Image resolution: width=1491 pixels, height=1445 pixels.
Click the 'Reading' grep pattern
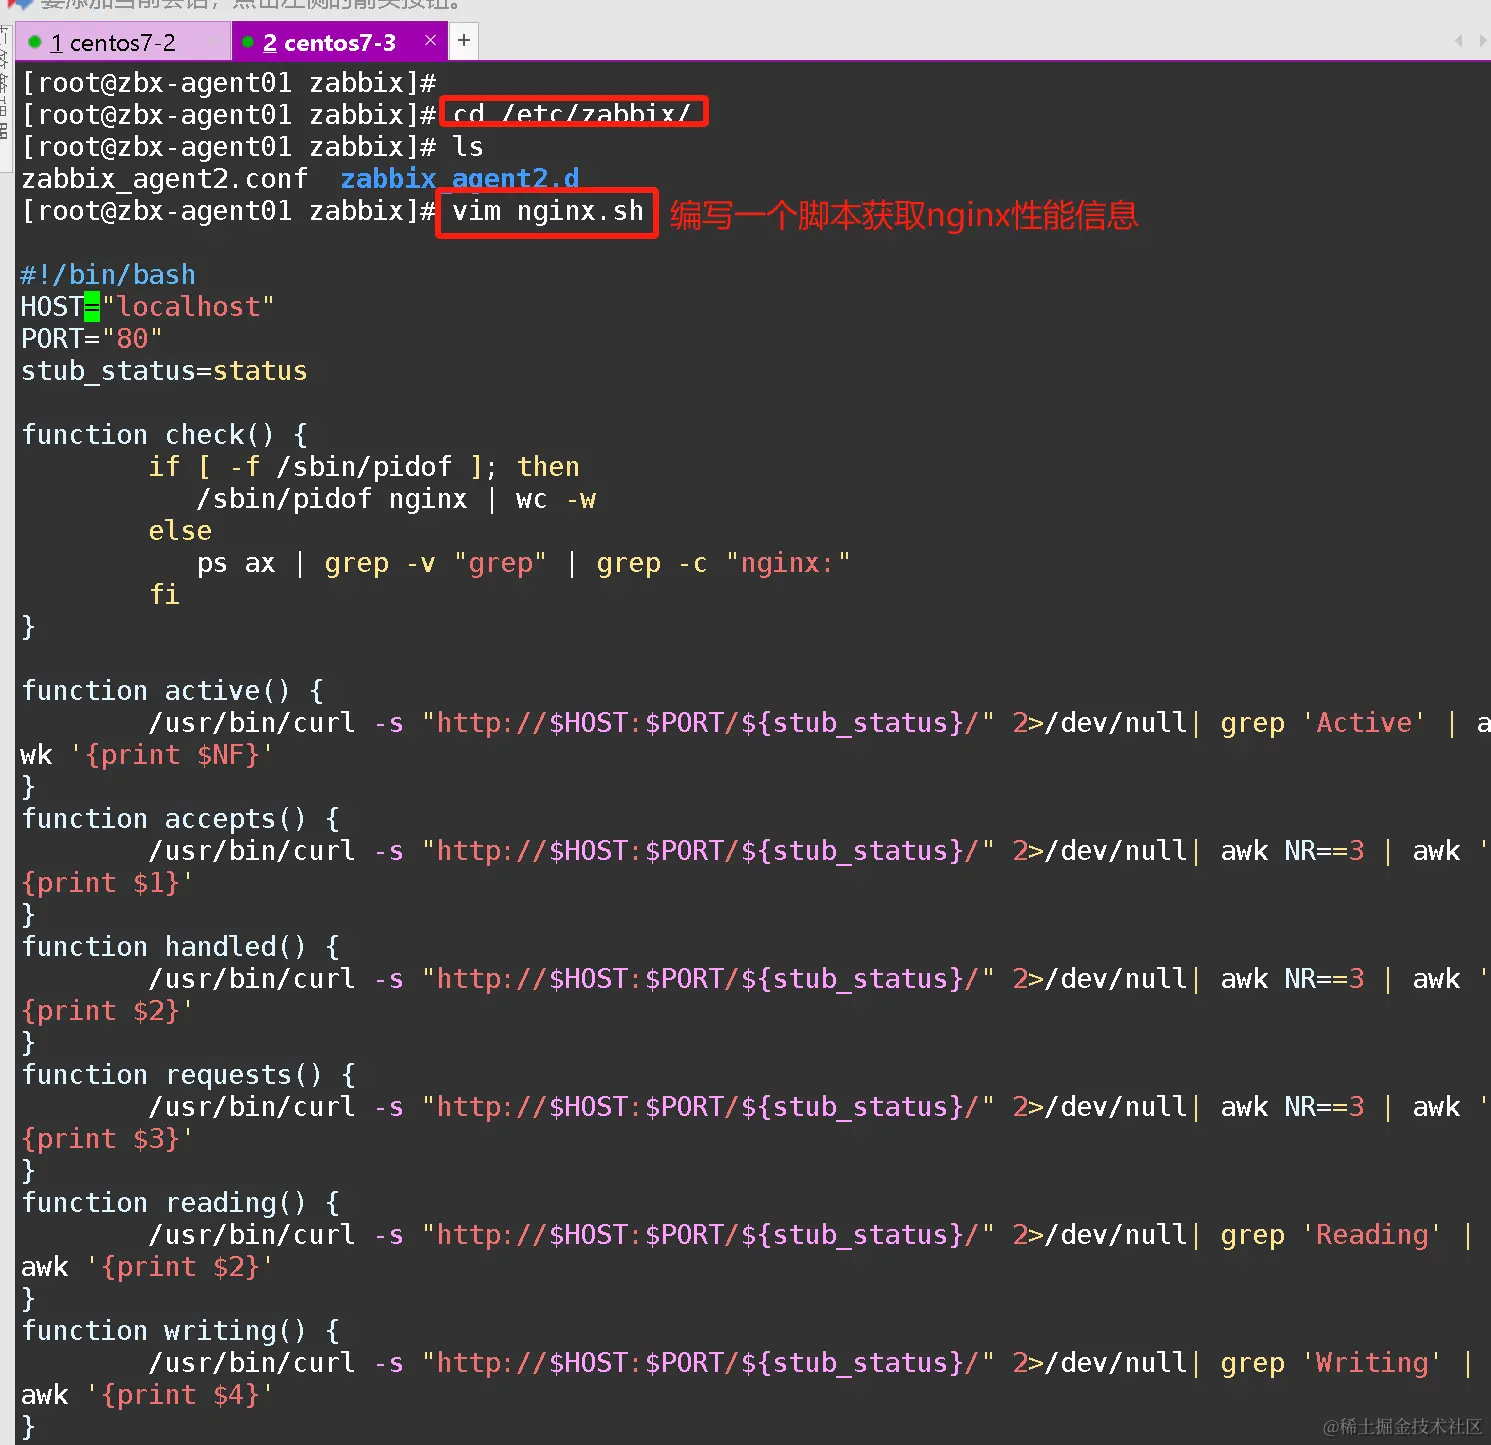point(1372,1235)
